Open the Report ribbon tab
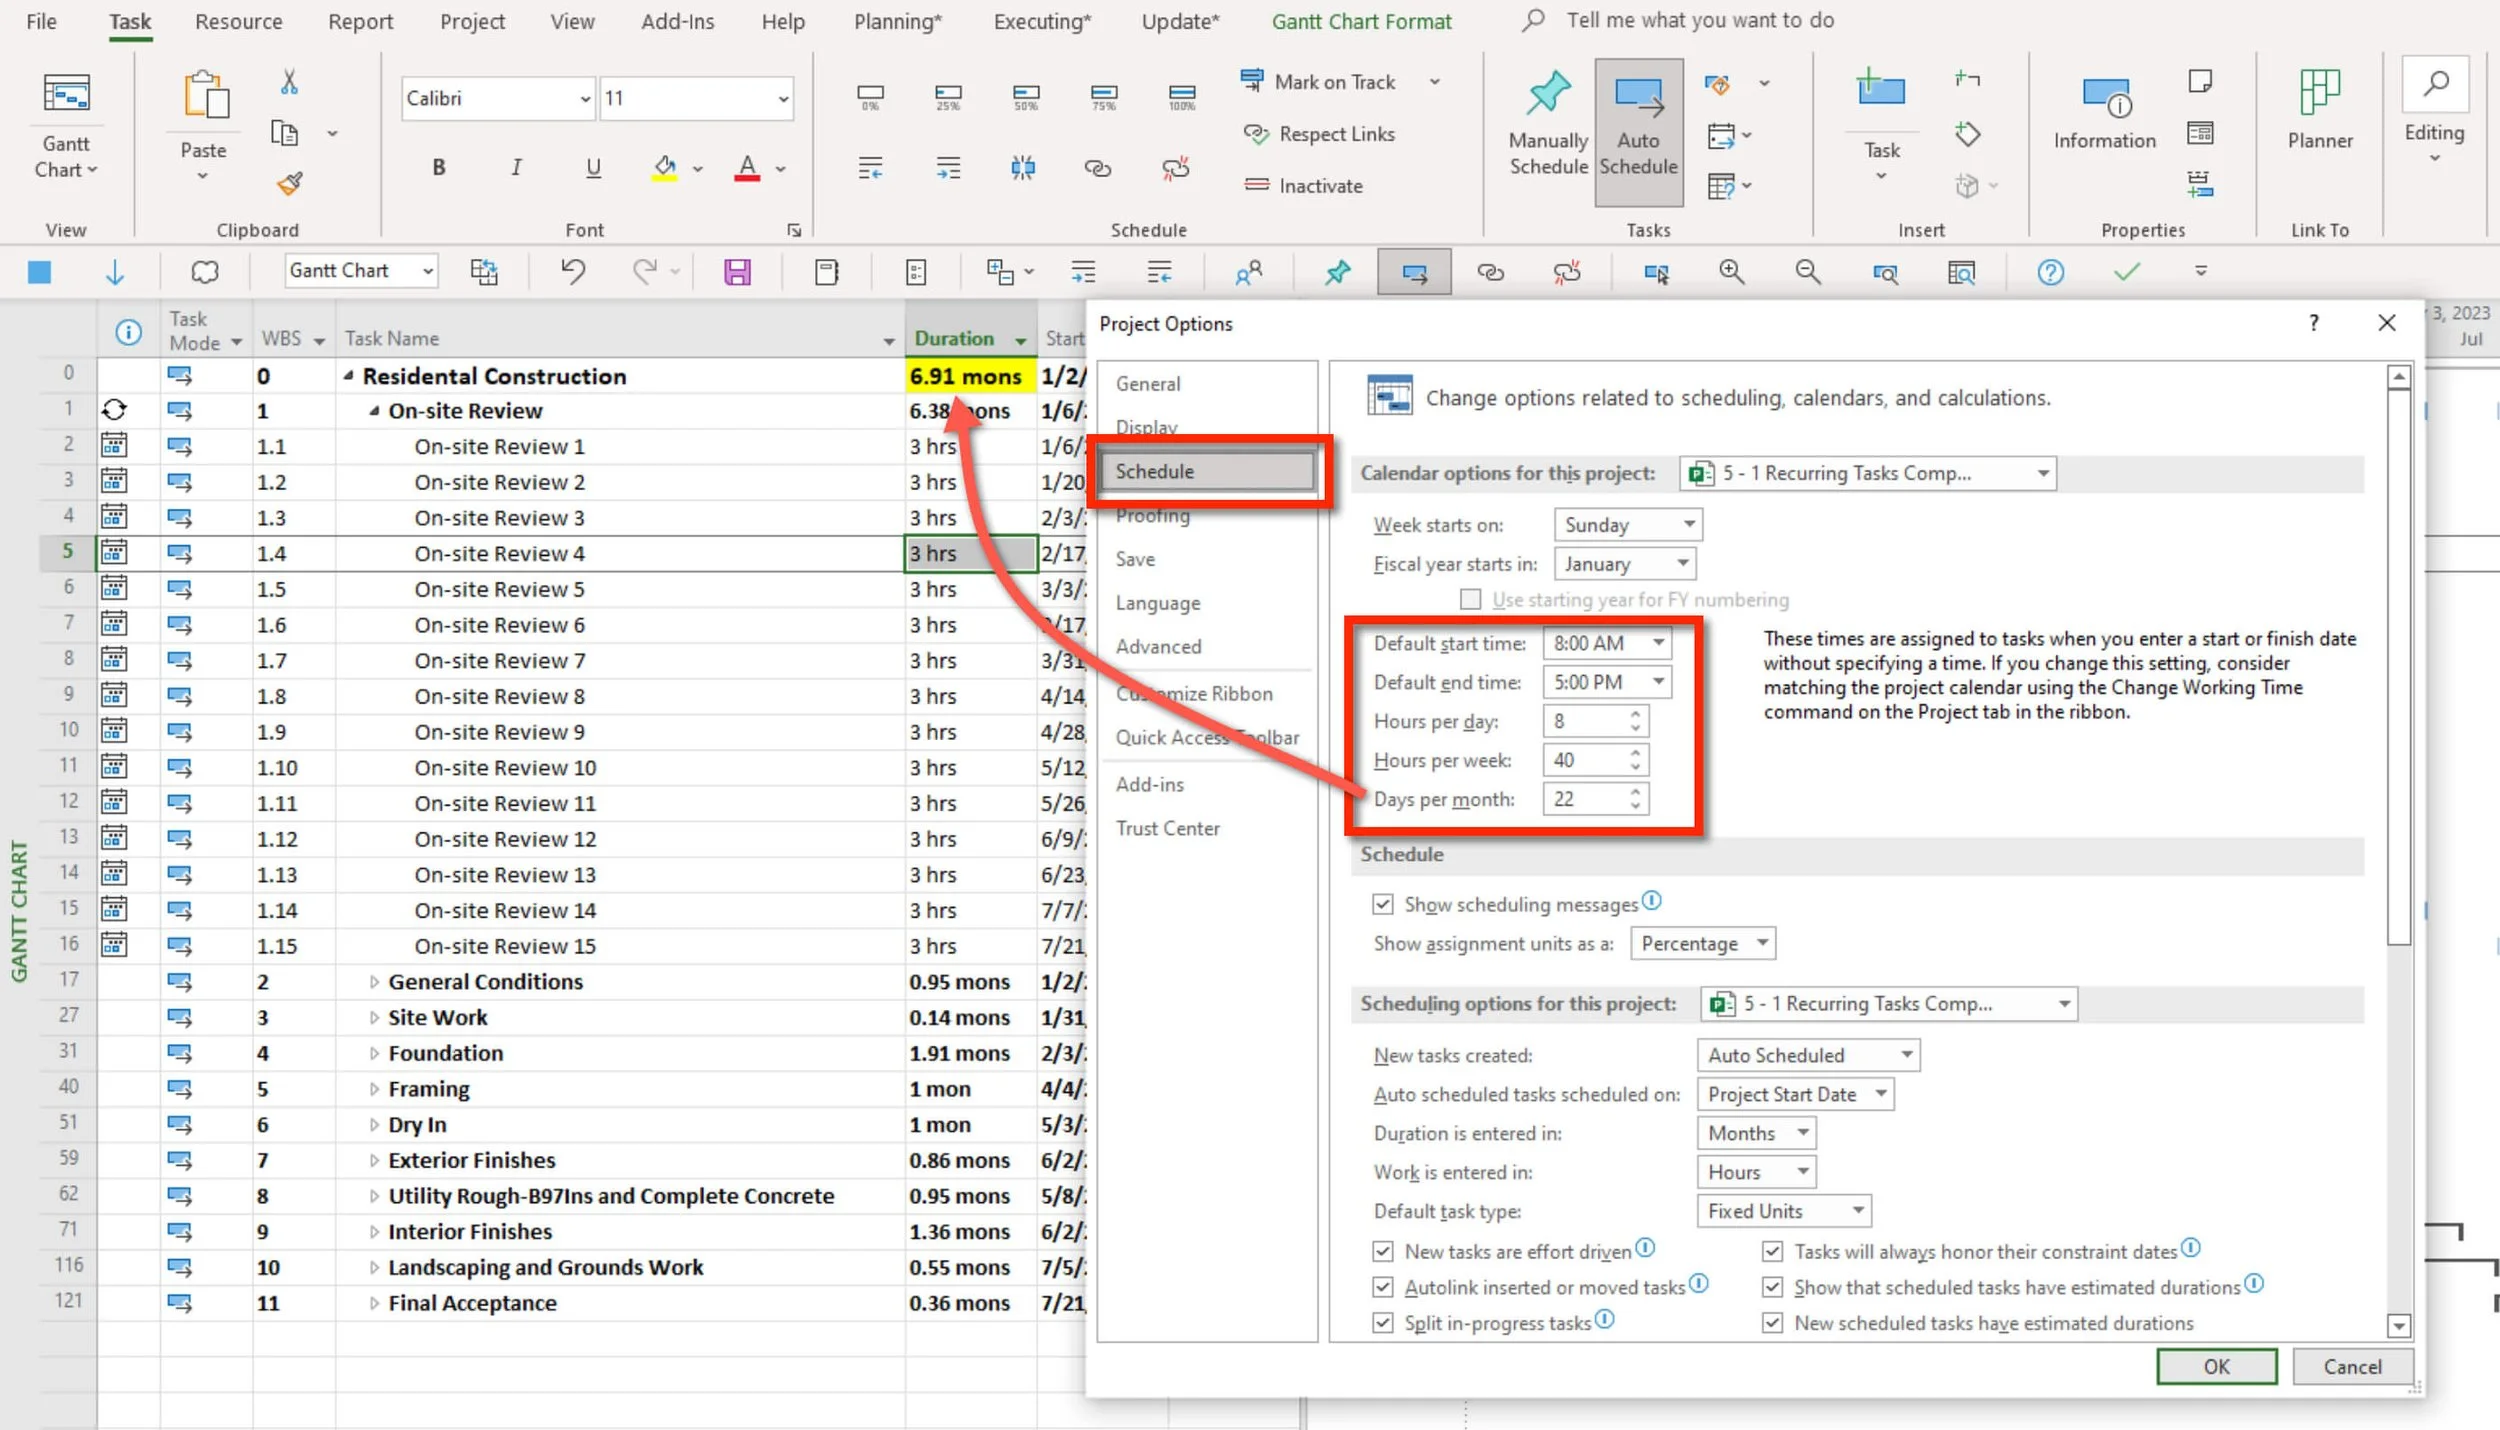 pos(360,21)
